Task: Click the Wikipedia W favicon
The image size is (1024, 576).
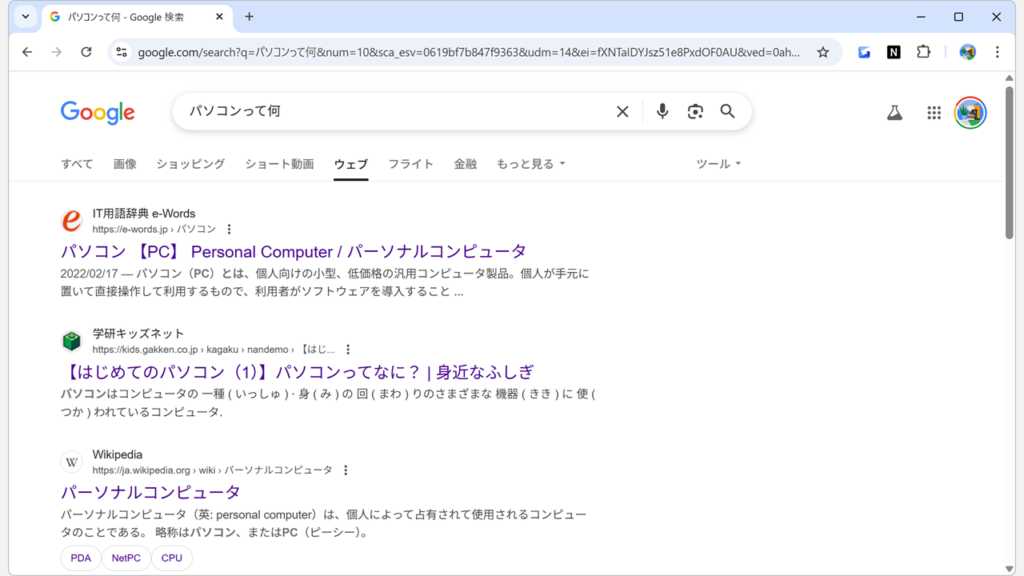Action: [72, 462]
